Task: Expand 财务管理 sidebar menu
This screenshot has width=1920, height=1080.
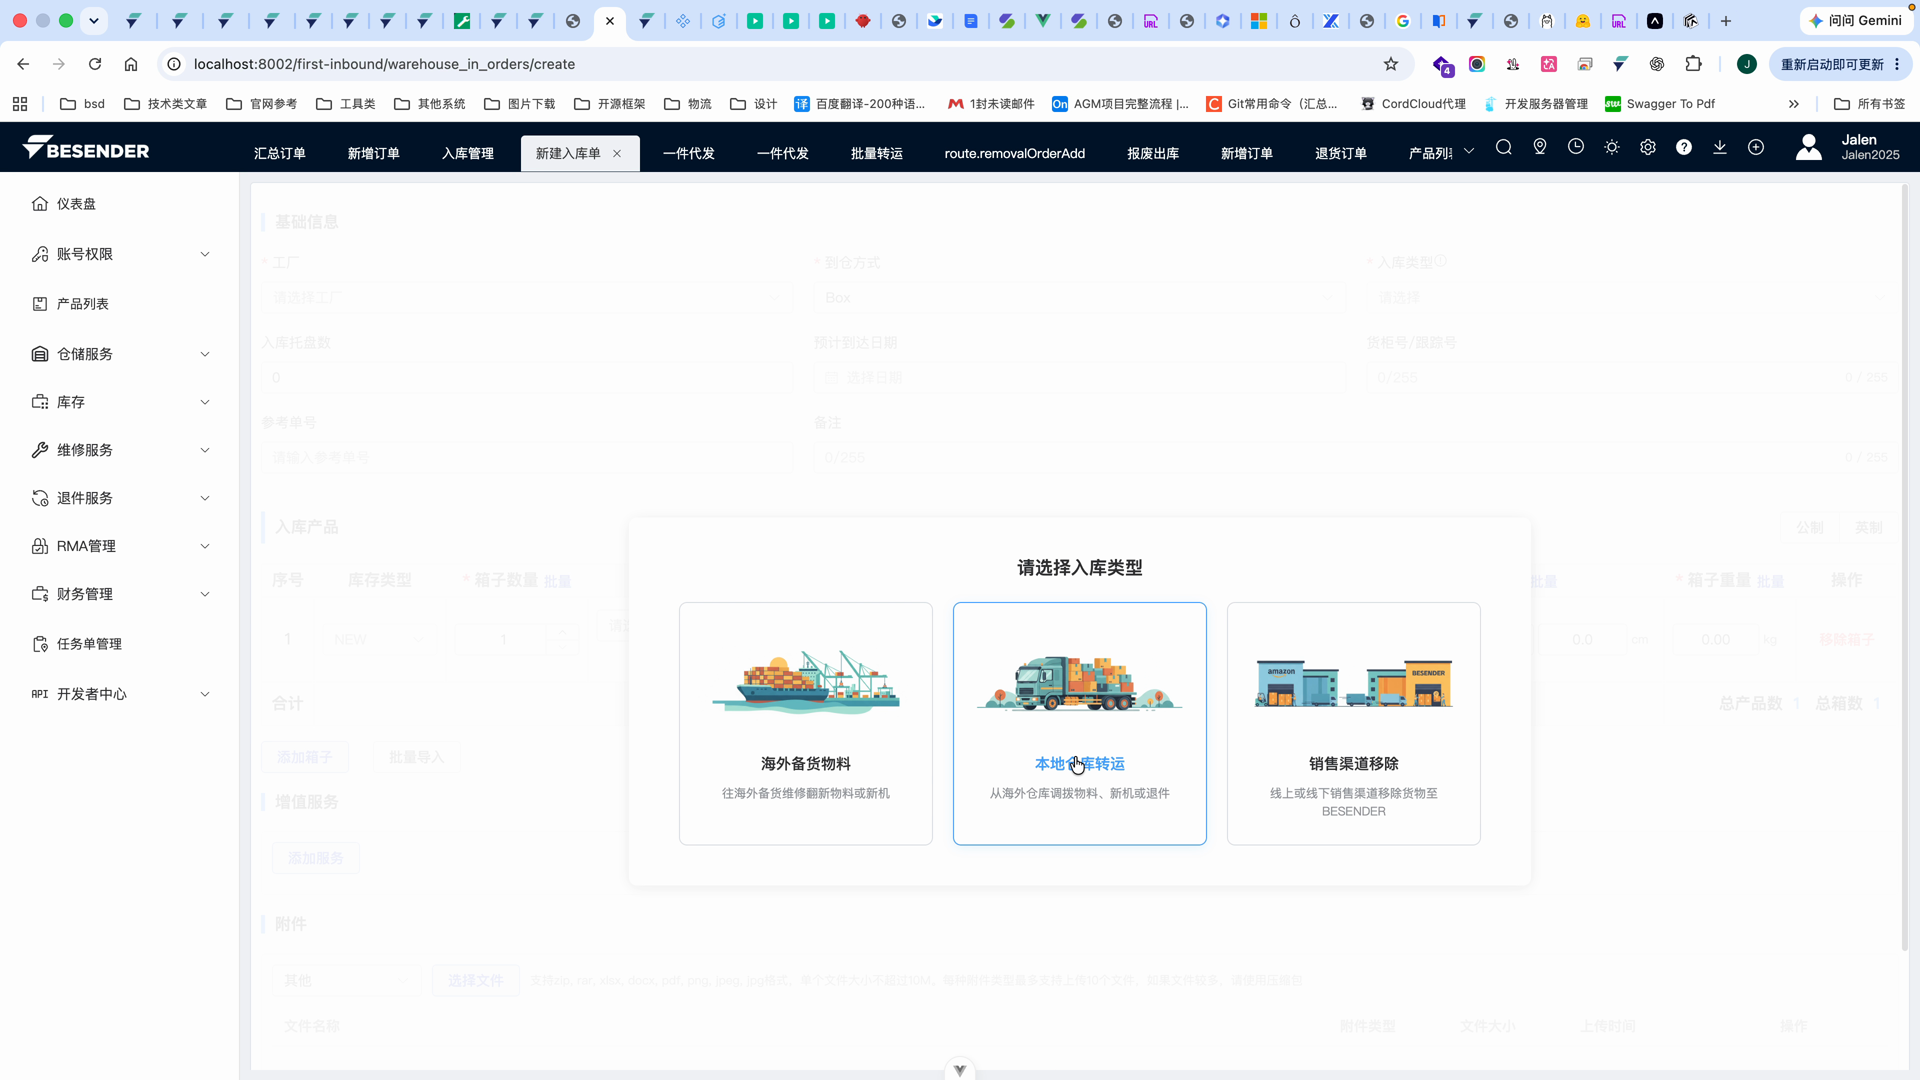Action: (x=120, y=594)
